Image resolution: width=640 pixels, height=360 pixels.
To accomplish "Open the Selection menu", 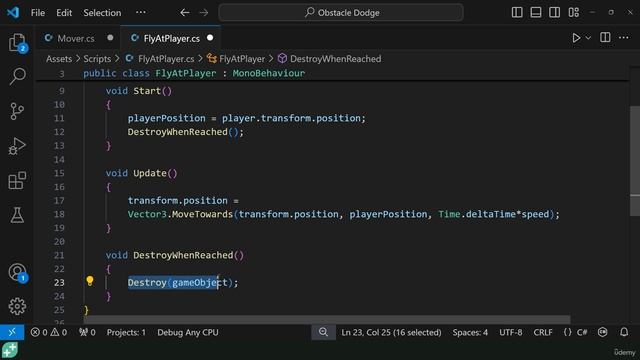I will tap(102, 13).
